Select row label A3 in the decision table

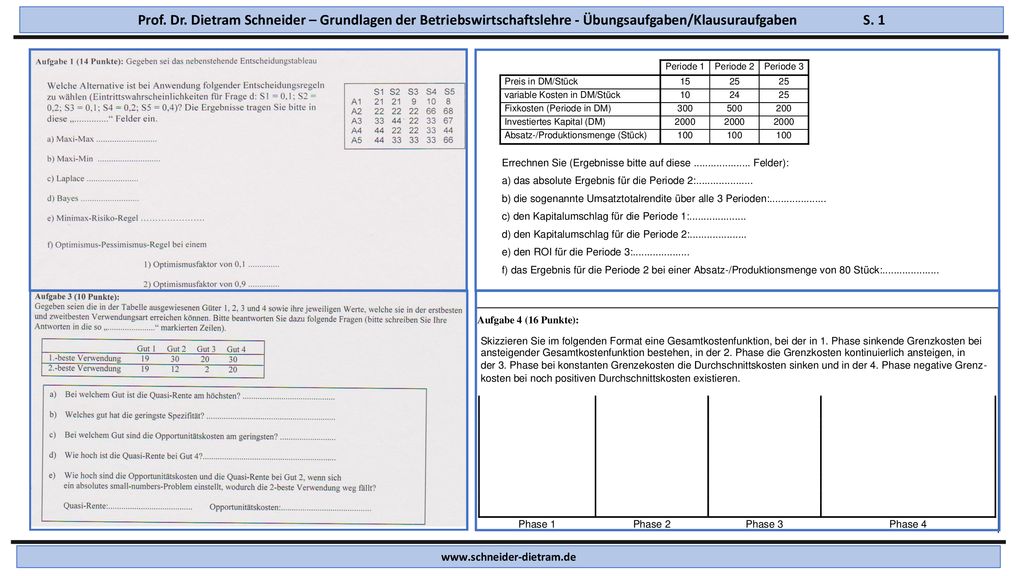pos(357,121)
